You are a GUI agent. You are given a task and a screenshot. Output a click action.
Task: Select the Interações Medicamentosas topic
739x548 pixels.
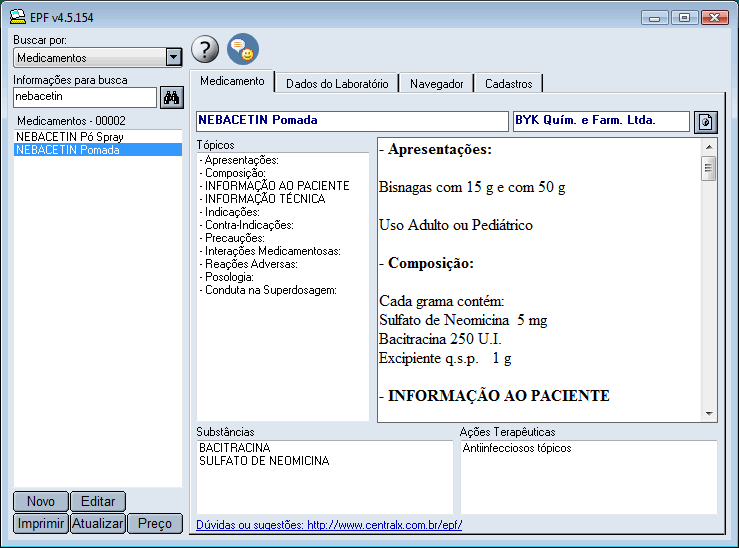270,251
